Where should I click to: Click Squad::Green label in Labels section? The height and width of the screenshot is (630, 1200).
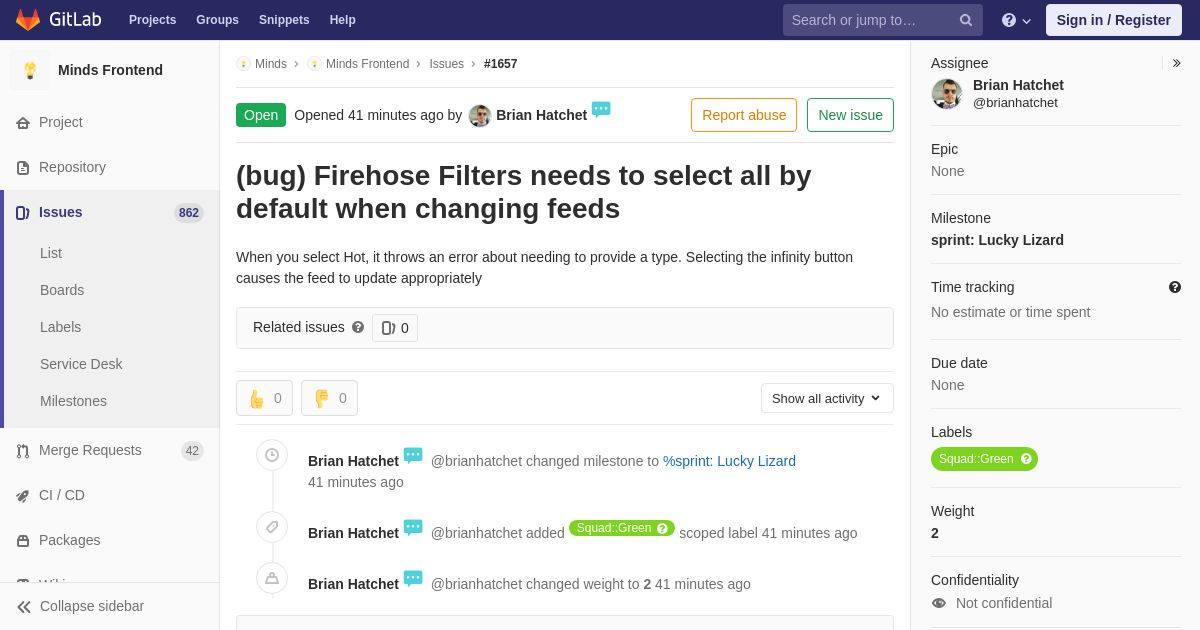[x=984, y=459]
